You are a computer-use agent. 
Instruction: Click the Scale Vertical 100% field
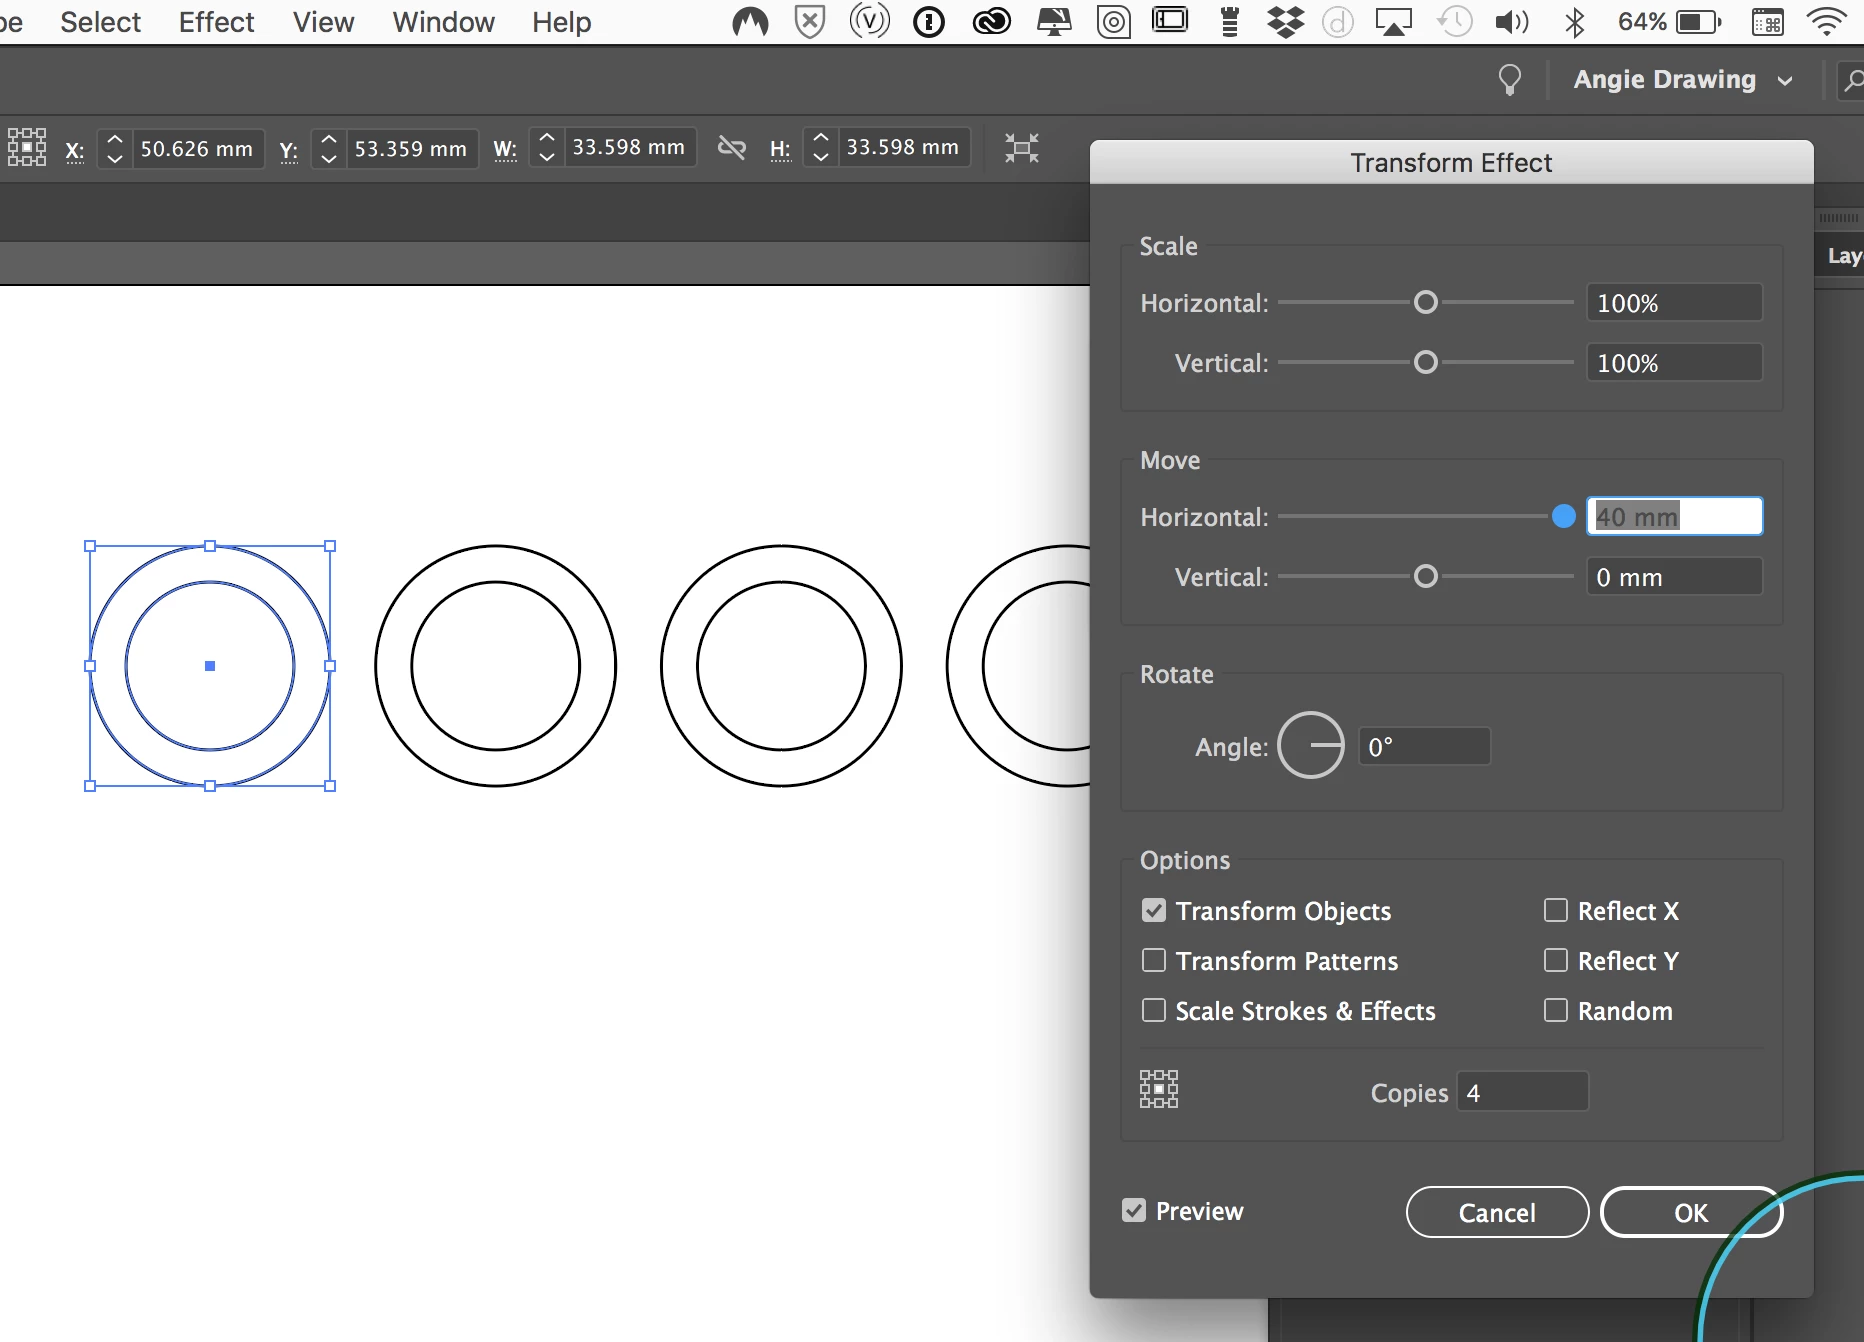coord(1674,362)
